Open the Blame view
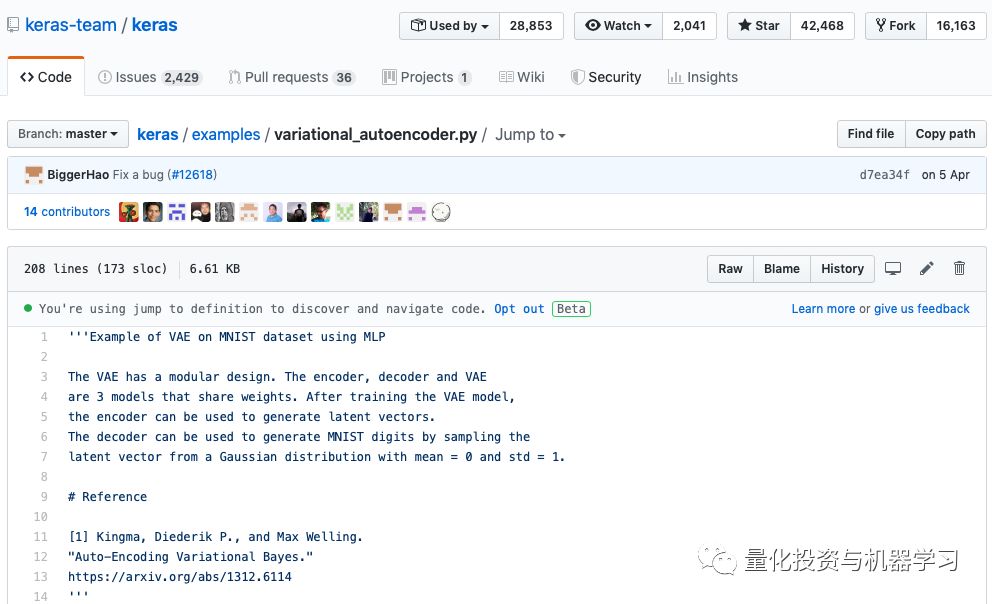The width and height of the screenshot is (992, 604). pyautogui.click(x=781, y=269)
